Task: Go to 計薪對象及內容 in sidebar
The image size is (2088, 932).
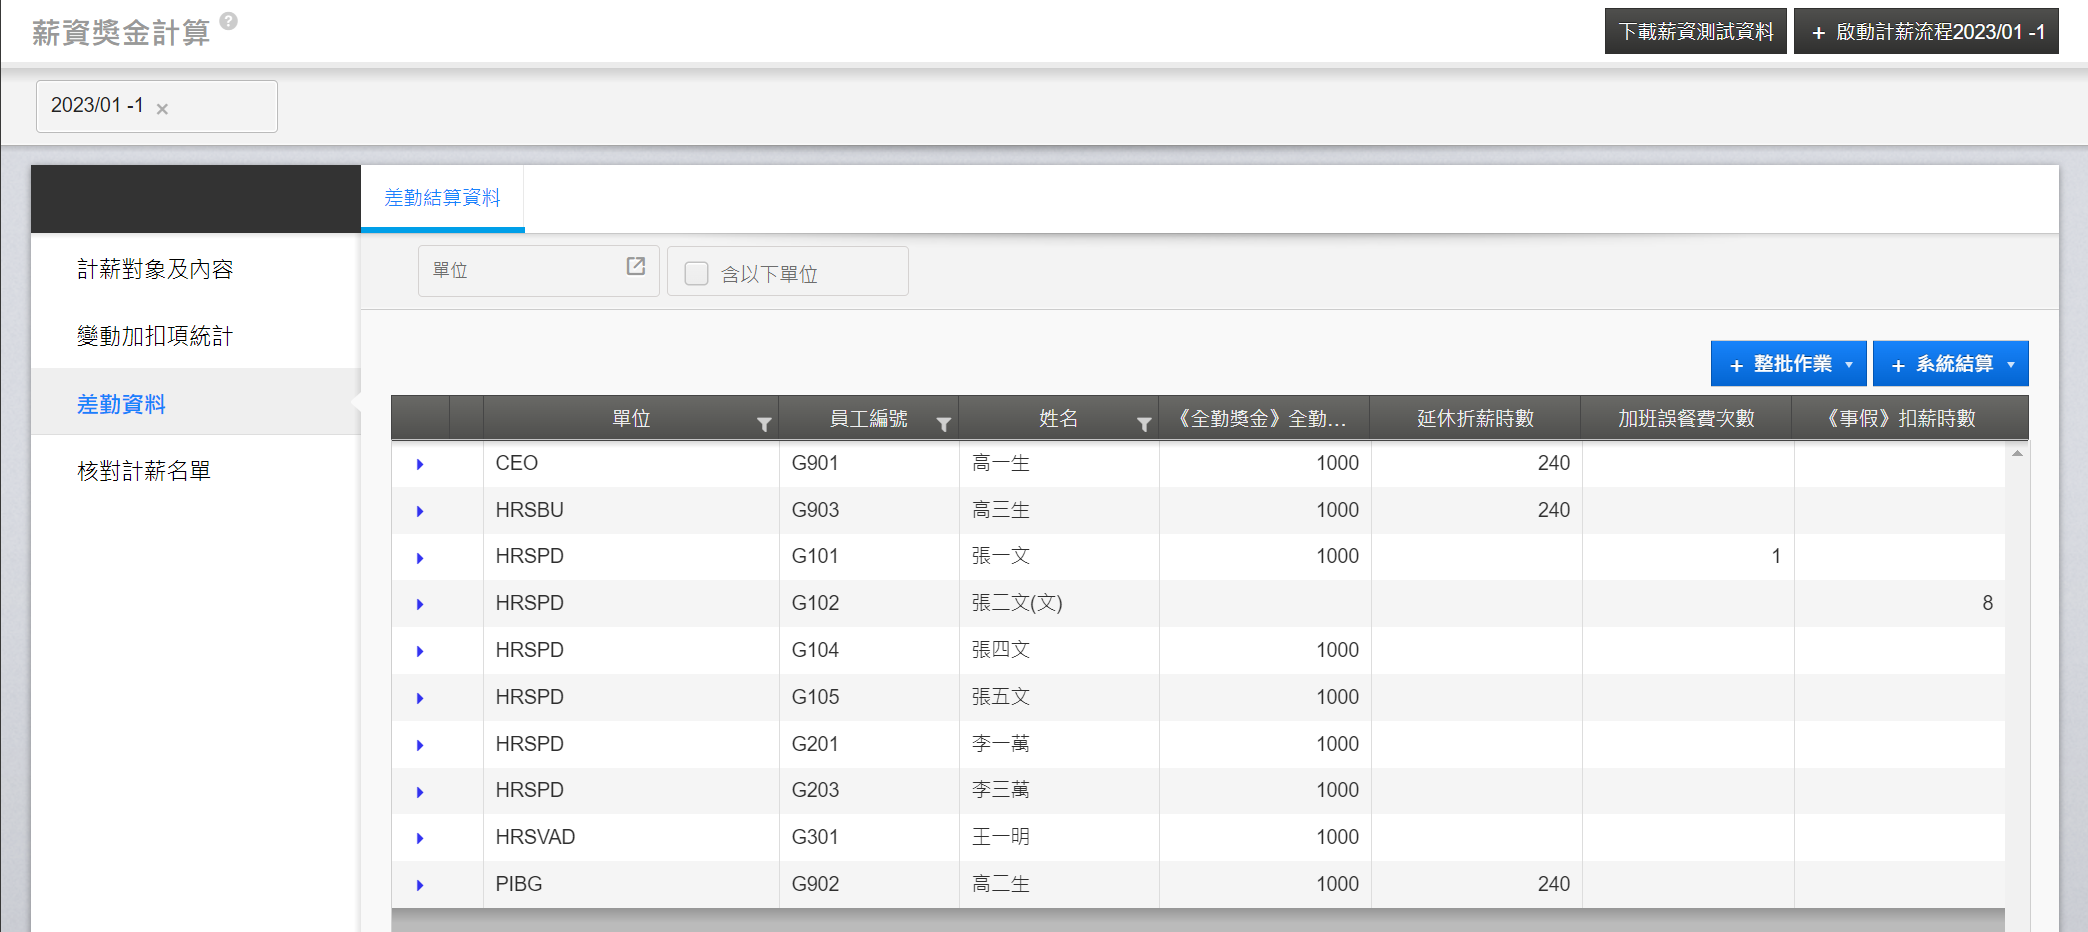Action: click(x=155, y=269)
